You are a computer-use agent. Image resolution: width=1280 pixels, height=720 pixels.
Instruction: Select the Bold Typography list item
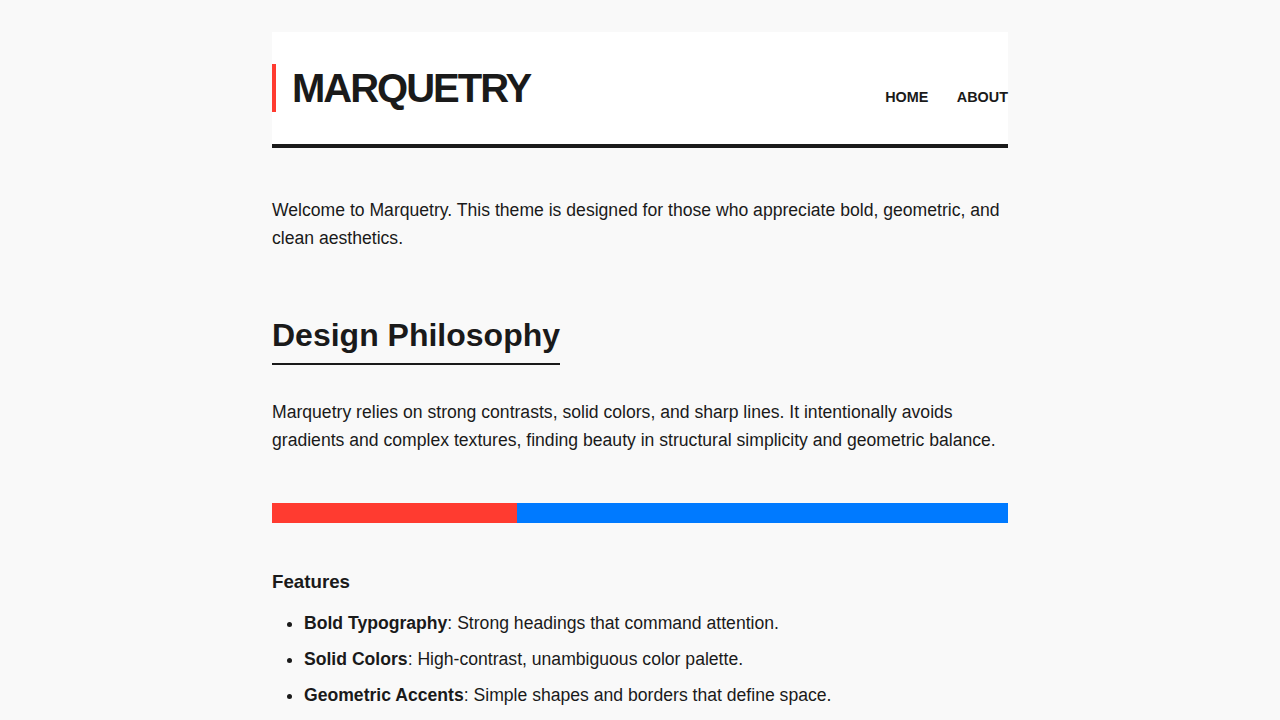tap(541, 622)
